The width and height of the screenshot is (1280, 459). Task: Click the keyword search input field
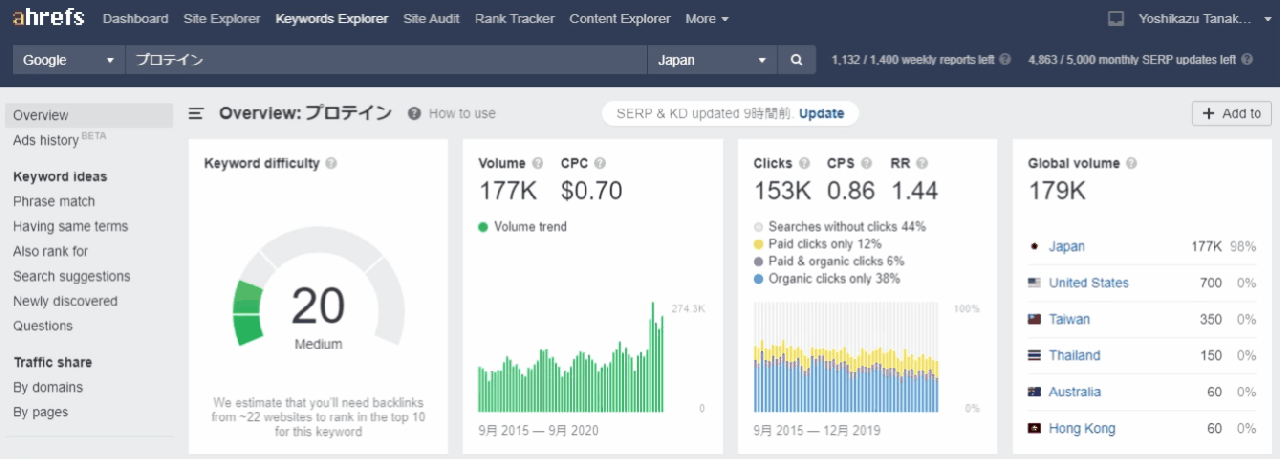click(385, 60)
